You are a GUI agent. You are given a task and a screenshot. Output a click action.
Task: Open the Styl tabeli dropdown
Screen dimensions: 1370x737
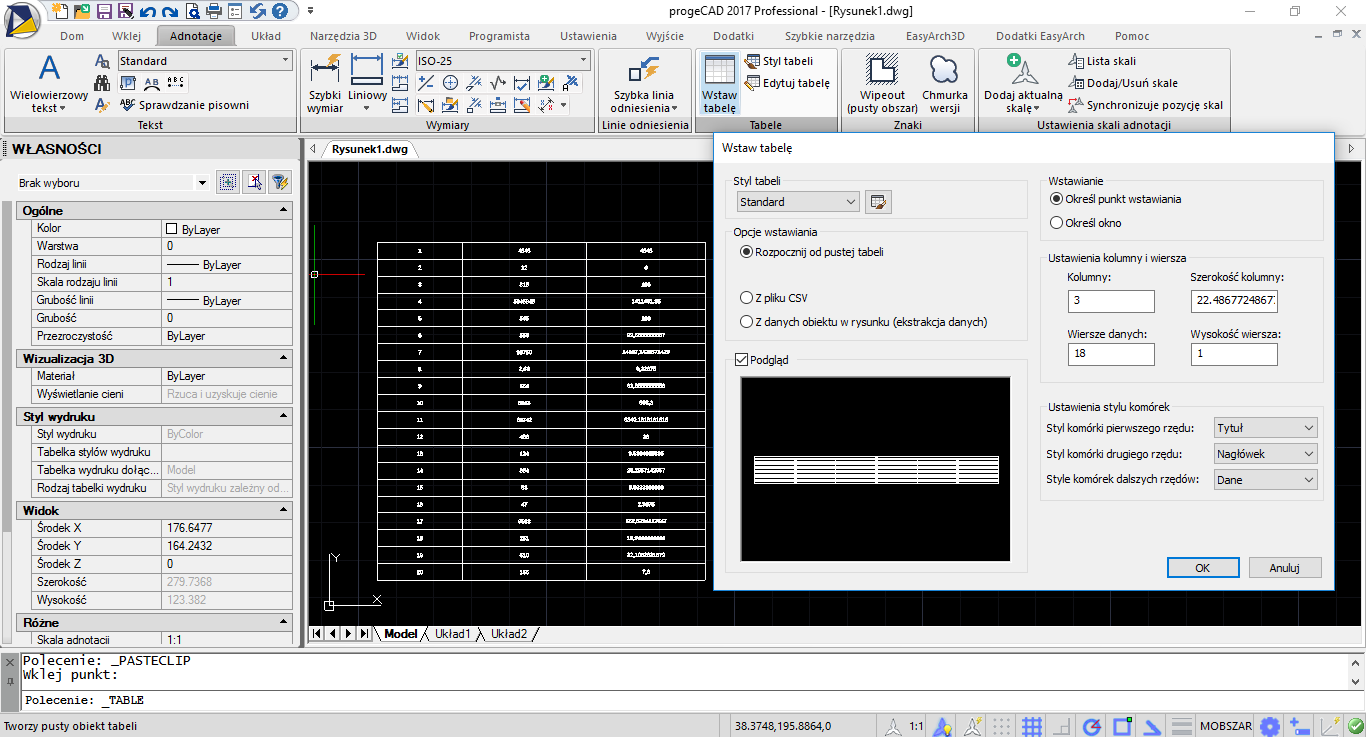pyautogui.click(x=797, y=202)
